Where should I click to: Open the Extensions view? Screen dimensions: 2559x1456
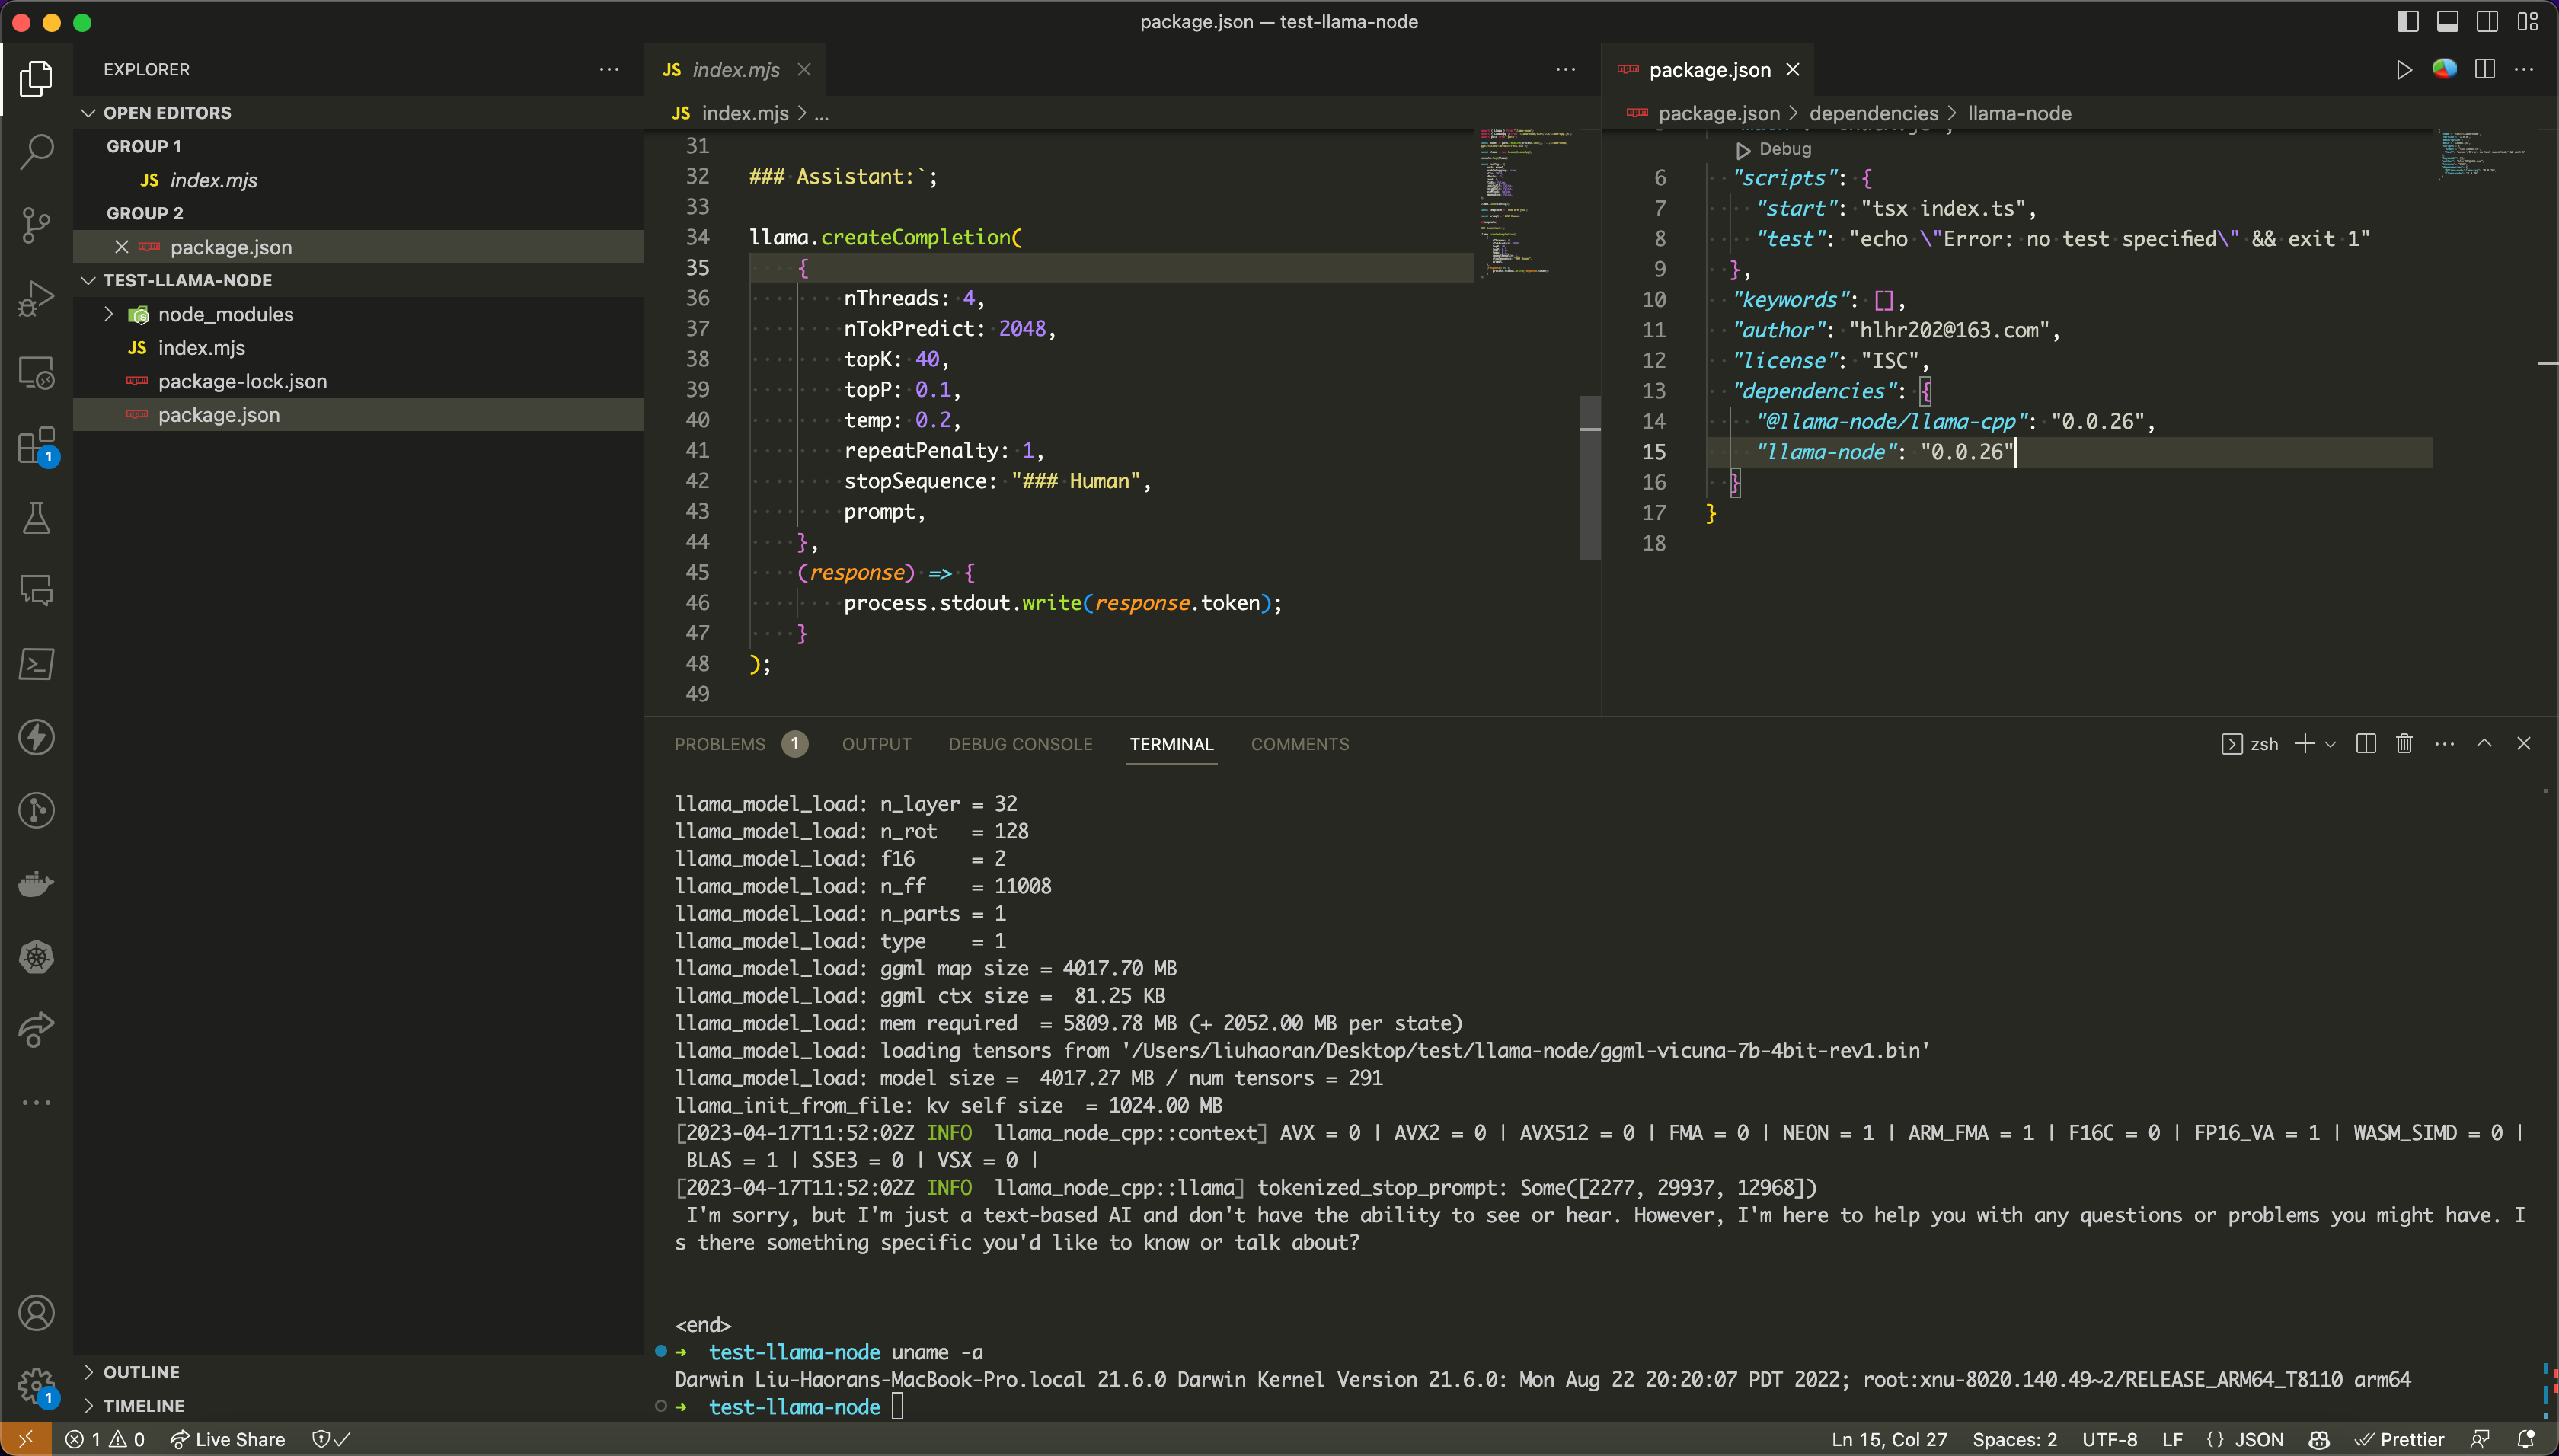36,445
